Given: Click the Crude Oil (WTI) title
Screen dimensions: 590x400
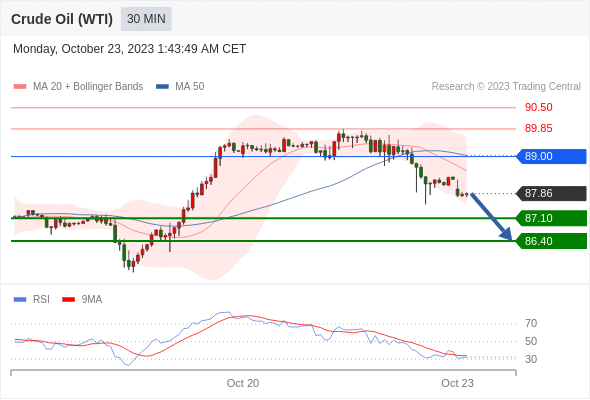Looking at the screenshot, I should tap(62, 19).
